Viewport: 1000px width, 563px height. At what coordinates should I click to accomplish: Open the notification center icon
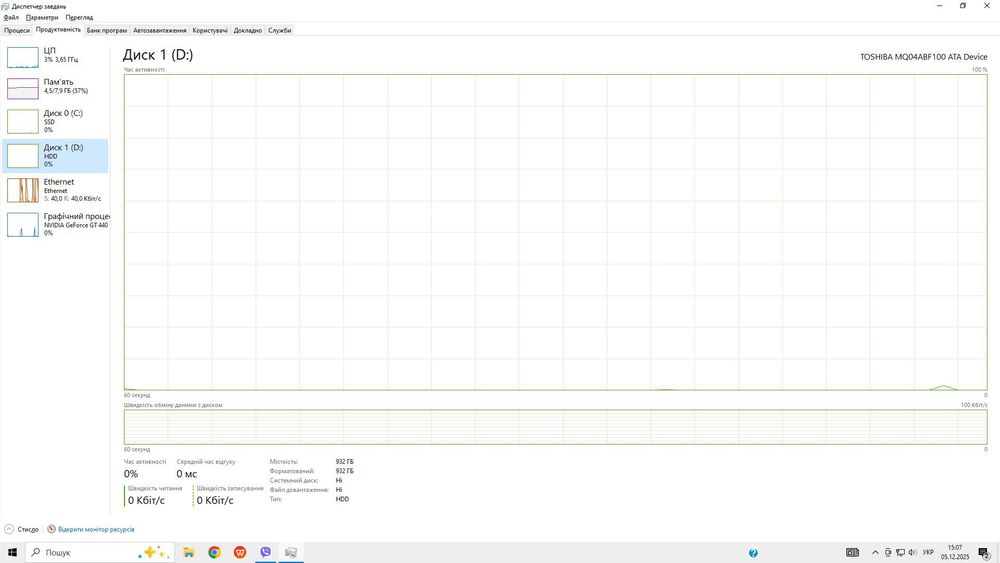pos(985,553)
